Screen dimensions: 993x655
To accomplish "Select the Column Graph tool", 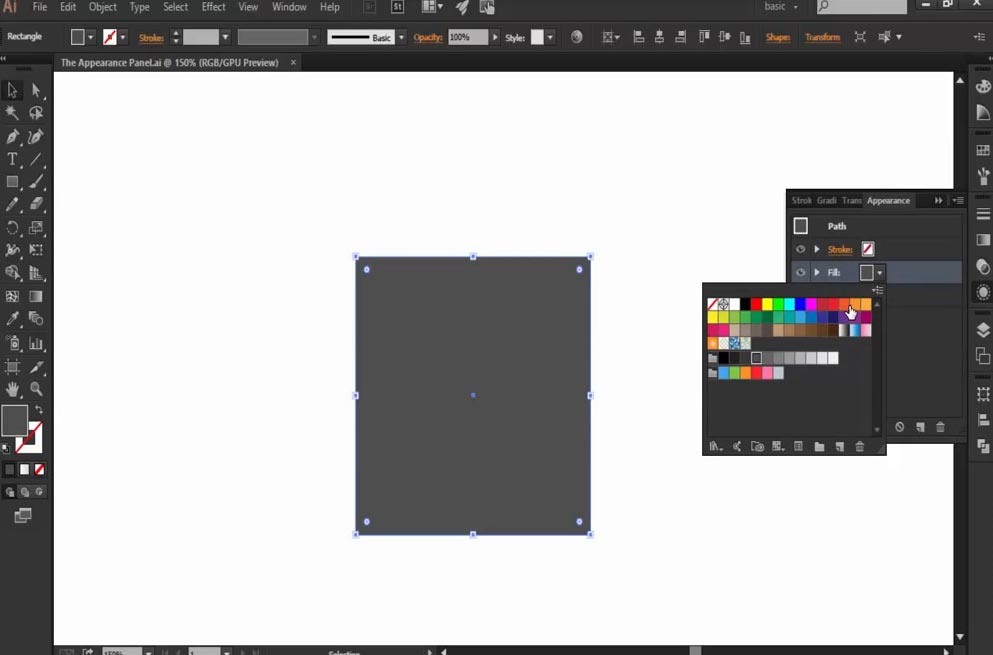I will (x=36, y=343).
